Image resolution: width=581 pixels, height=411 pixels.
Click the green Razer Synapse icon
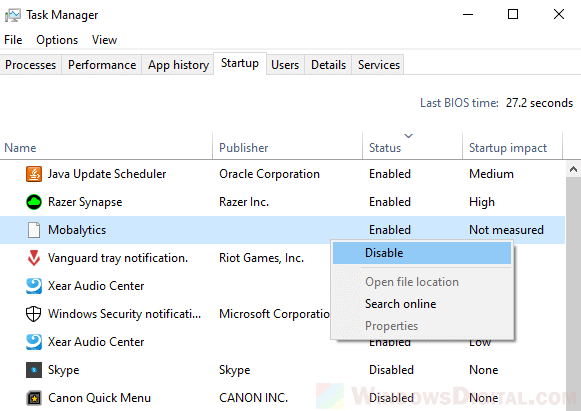34,202
